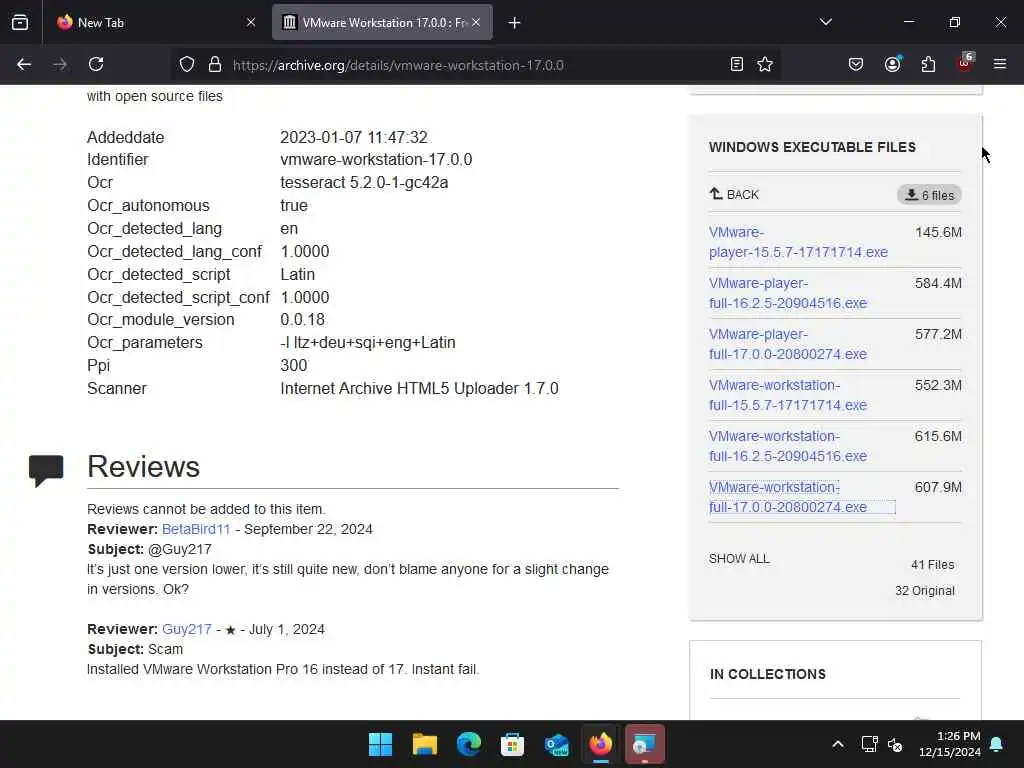Download VMware-player-15.5.7-17171714.exe
The image size is (1024, 768).
(798, 242)
